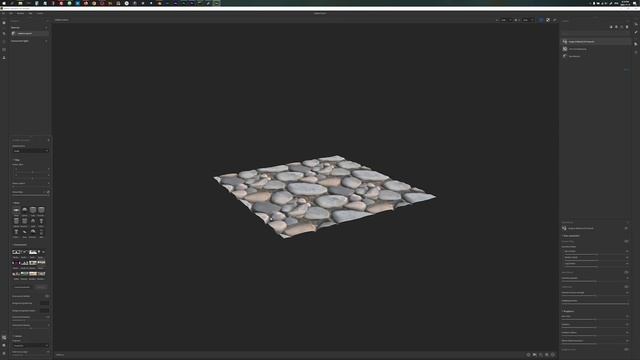The width and height of the screenshot is (640, 360).
Task: Select the Plane shape thumbnail in viewer settings
Action: point(16,210)
